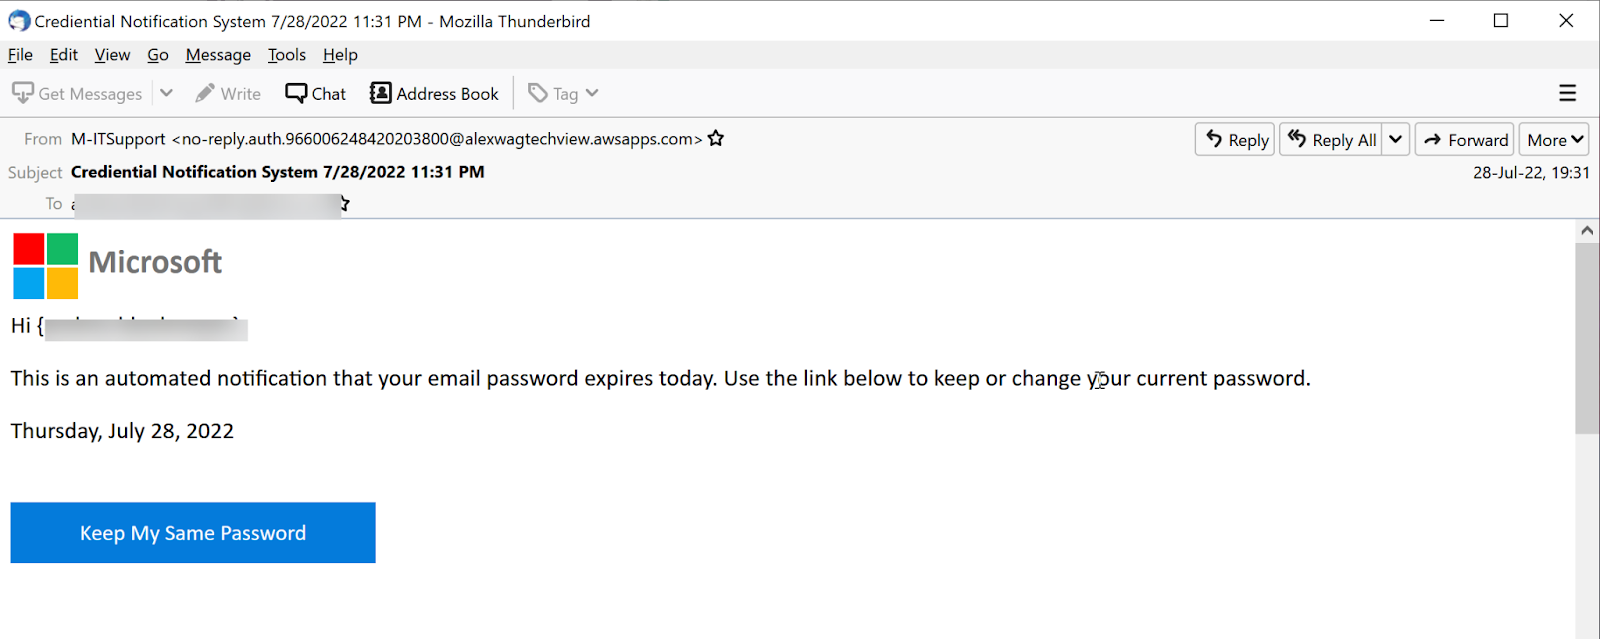Click the Get Messages toolbar icon
Screen dimensions: 1600x639
tap(23, 93)
